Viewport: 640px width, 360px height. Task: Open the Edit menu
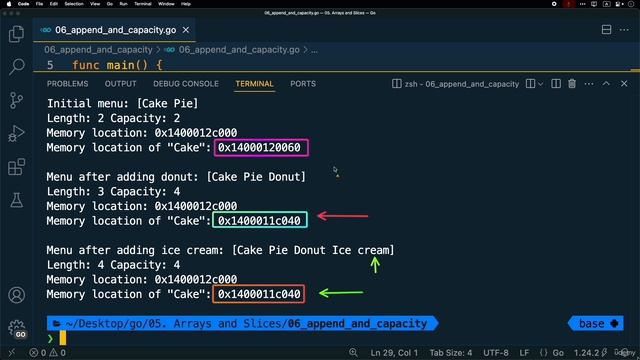coord(53,4)
